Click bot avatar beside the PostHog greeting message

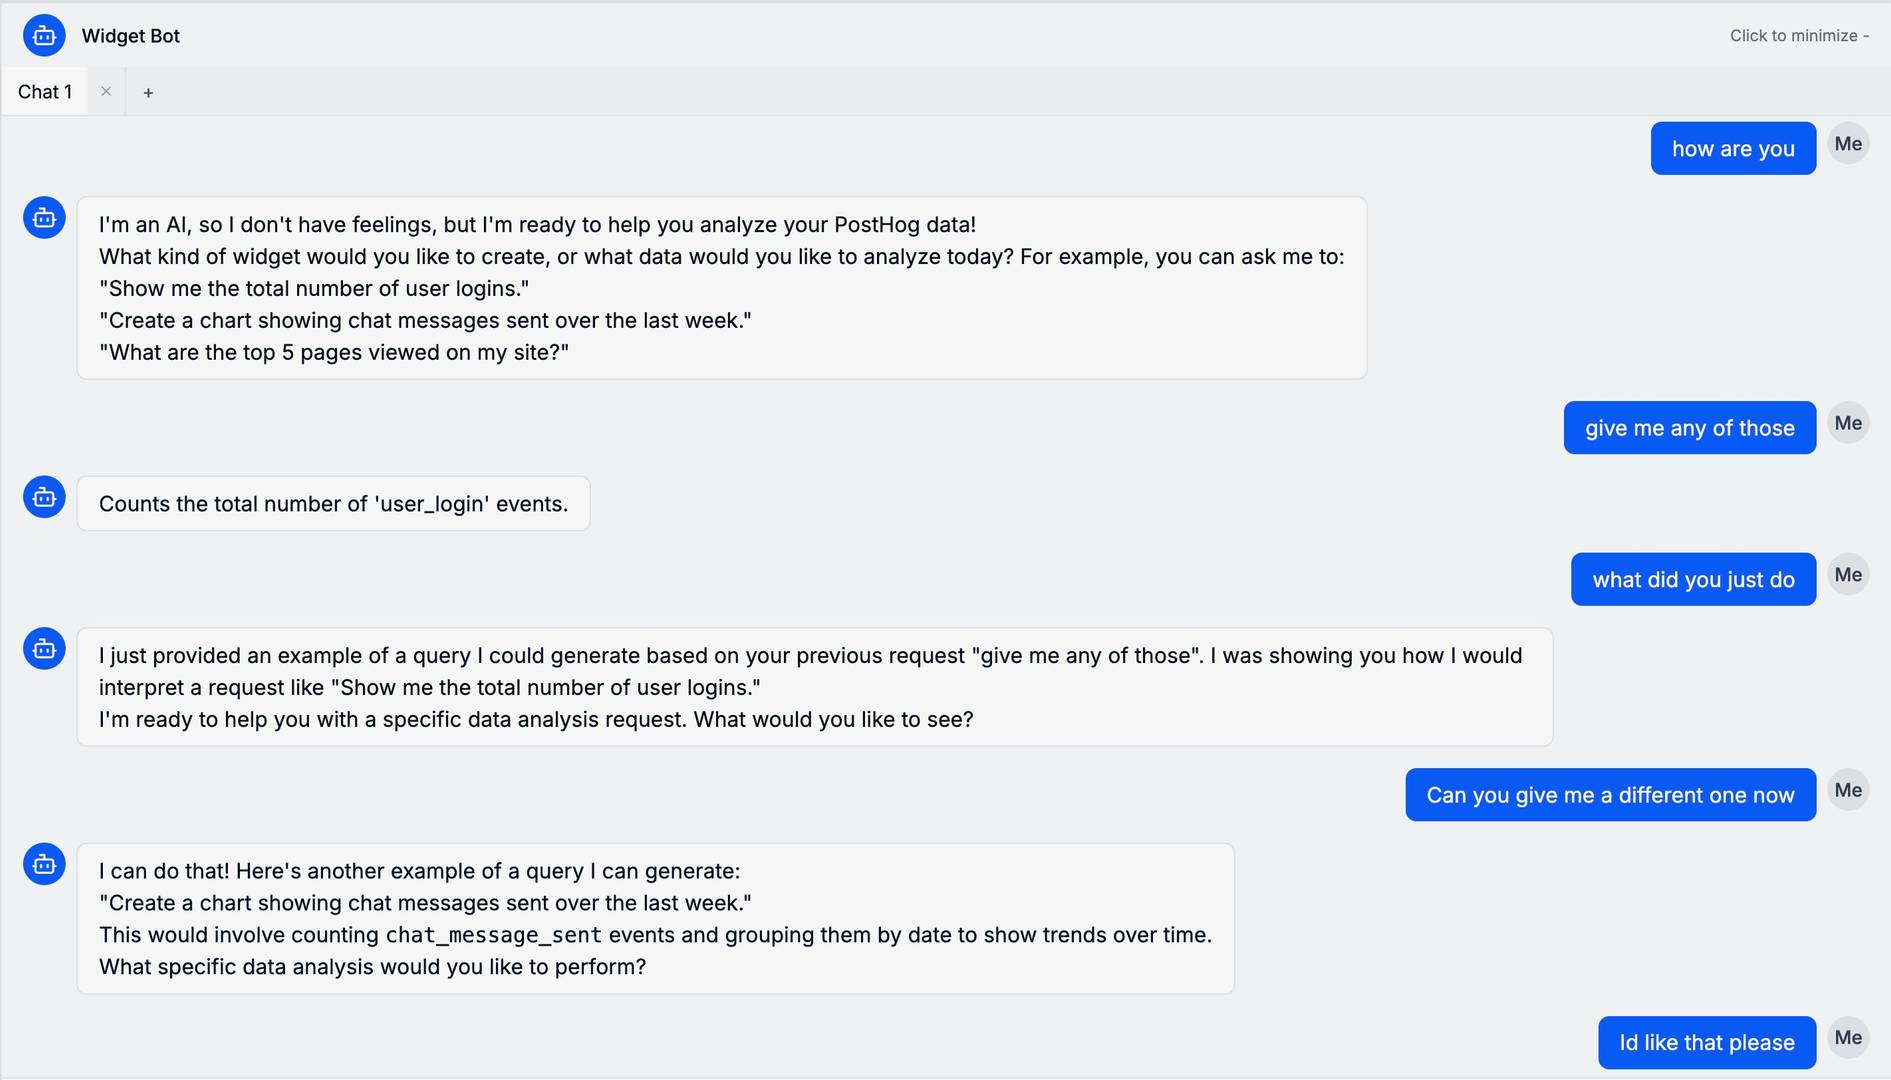pyautogui.click(x=44, y=218)
